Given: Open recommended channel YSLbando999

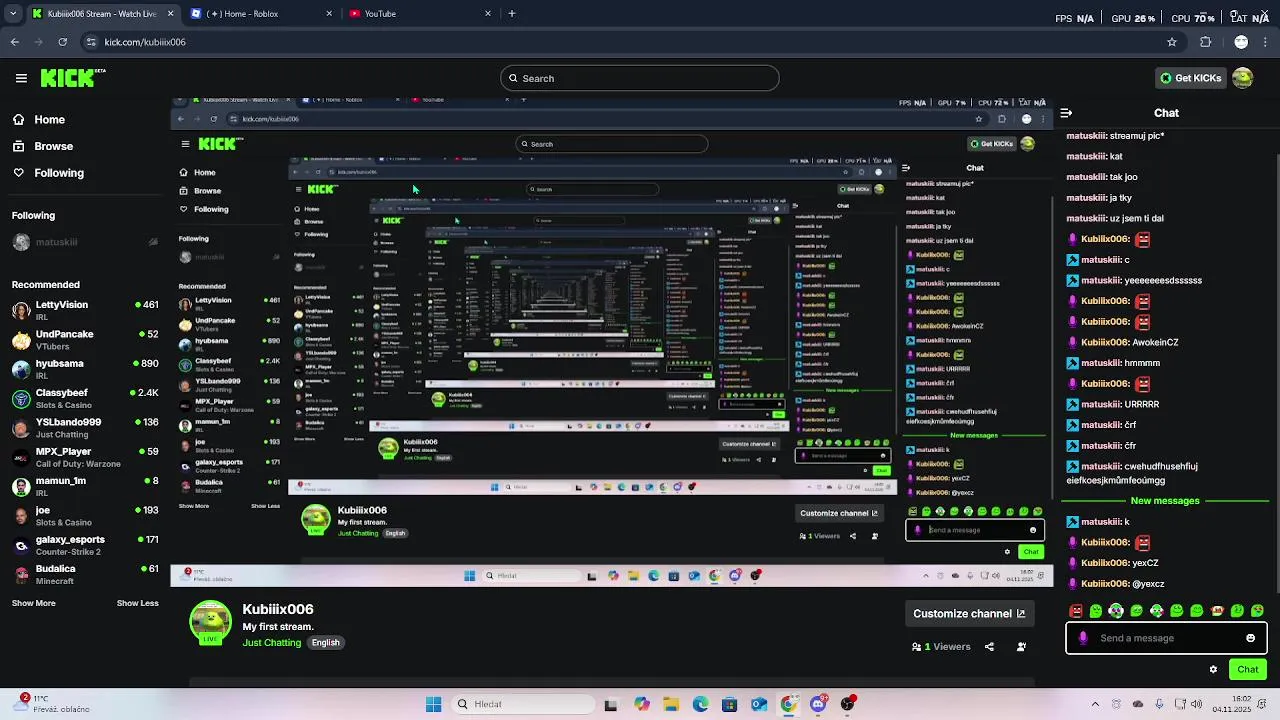Looking at the screenshot, I should (85, 428).
